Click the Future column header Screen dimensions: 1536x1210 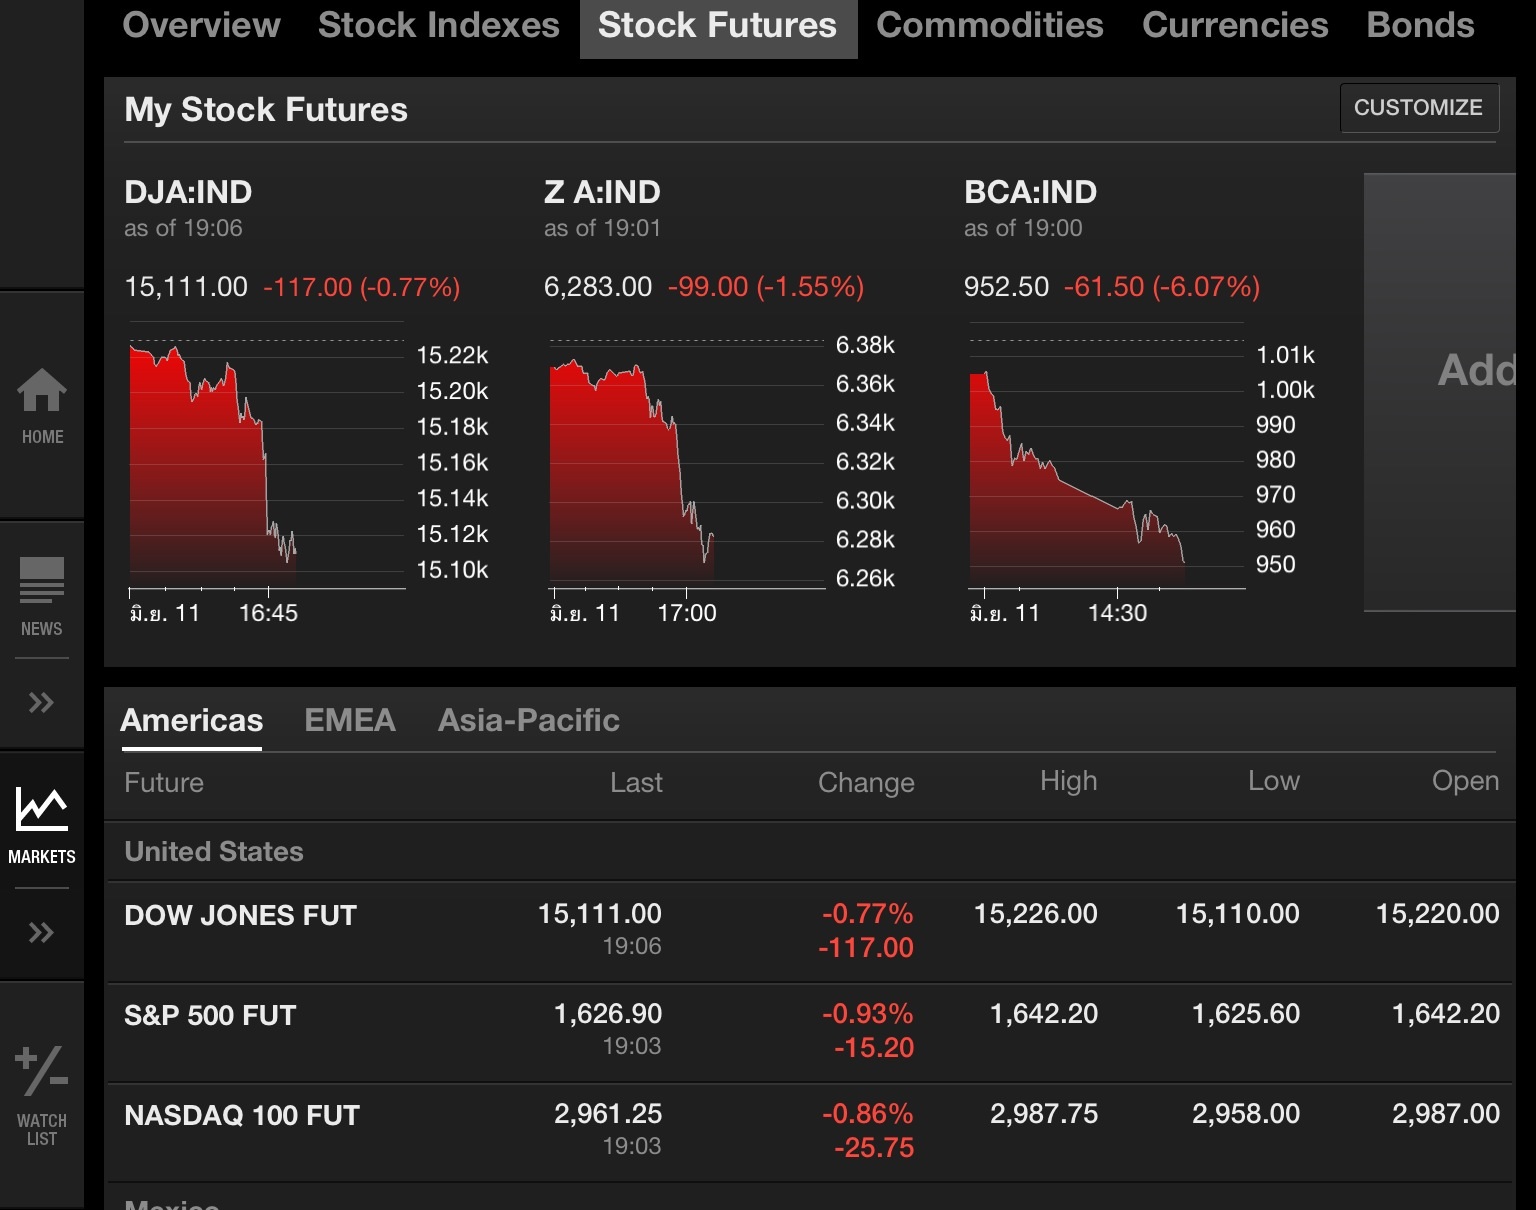click(x=164, y=782)
